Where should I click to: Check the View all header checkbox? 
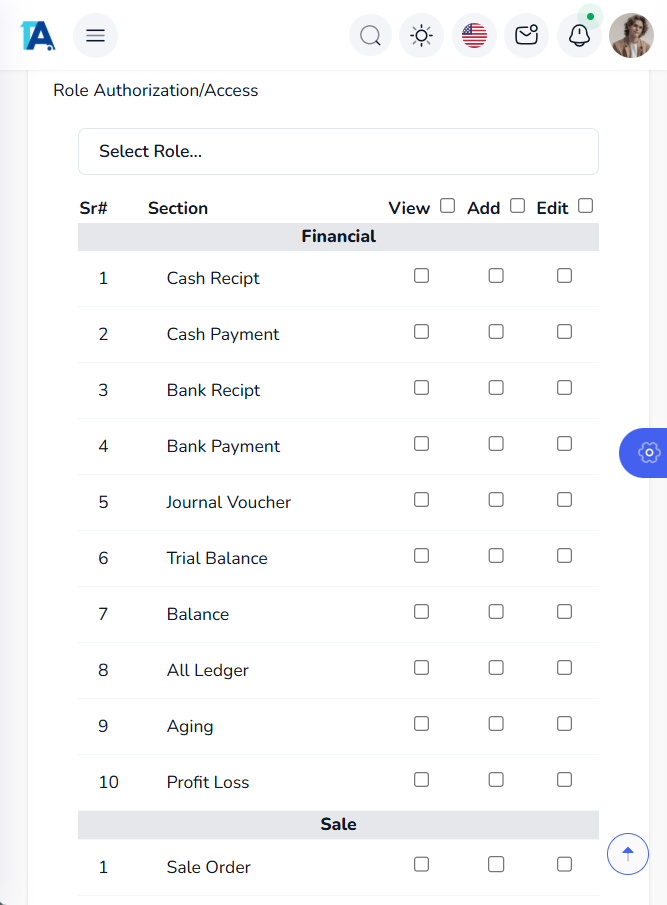click(x=447, y=206)
